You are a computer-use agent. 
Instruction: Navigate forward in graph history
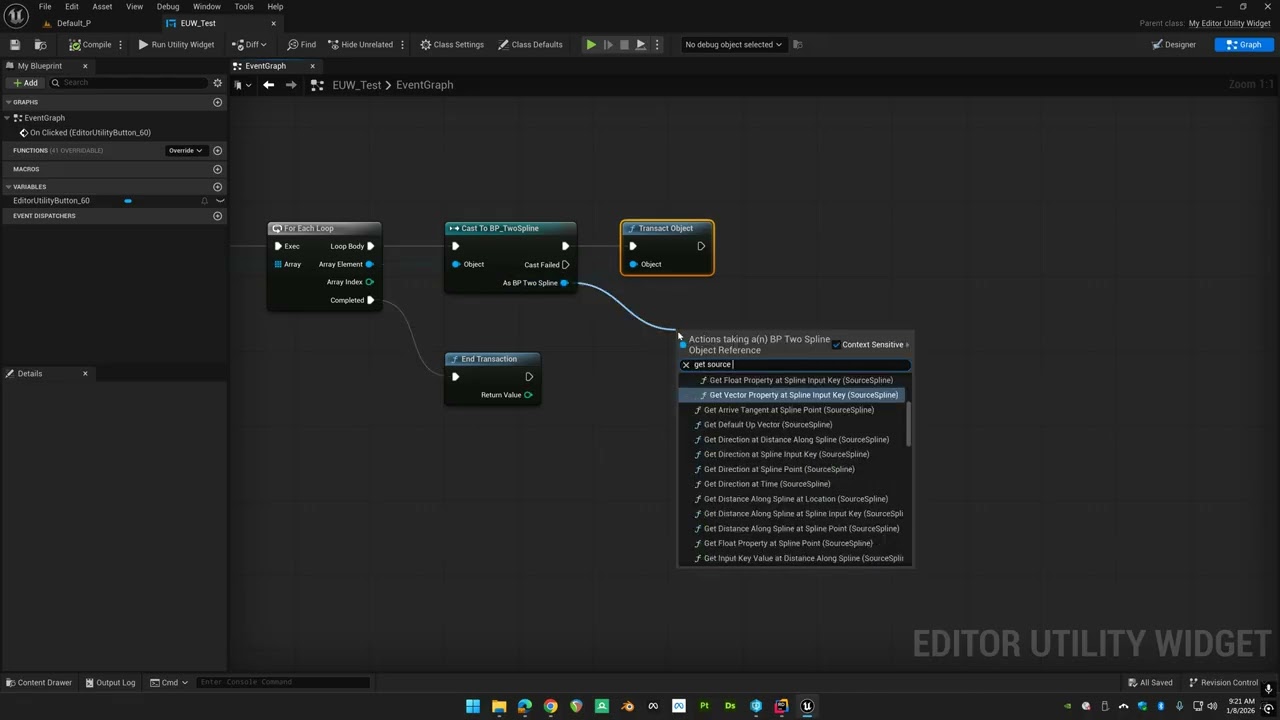coord(291,85)
